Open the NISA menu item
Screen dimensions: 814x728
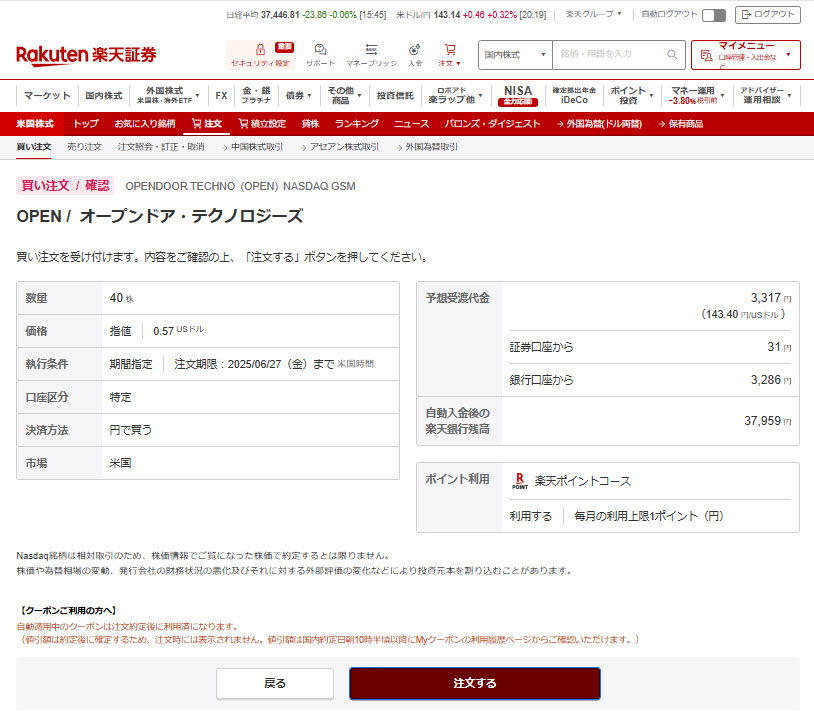coord(518,96)
